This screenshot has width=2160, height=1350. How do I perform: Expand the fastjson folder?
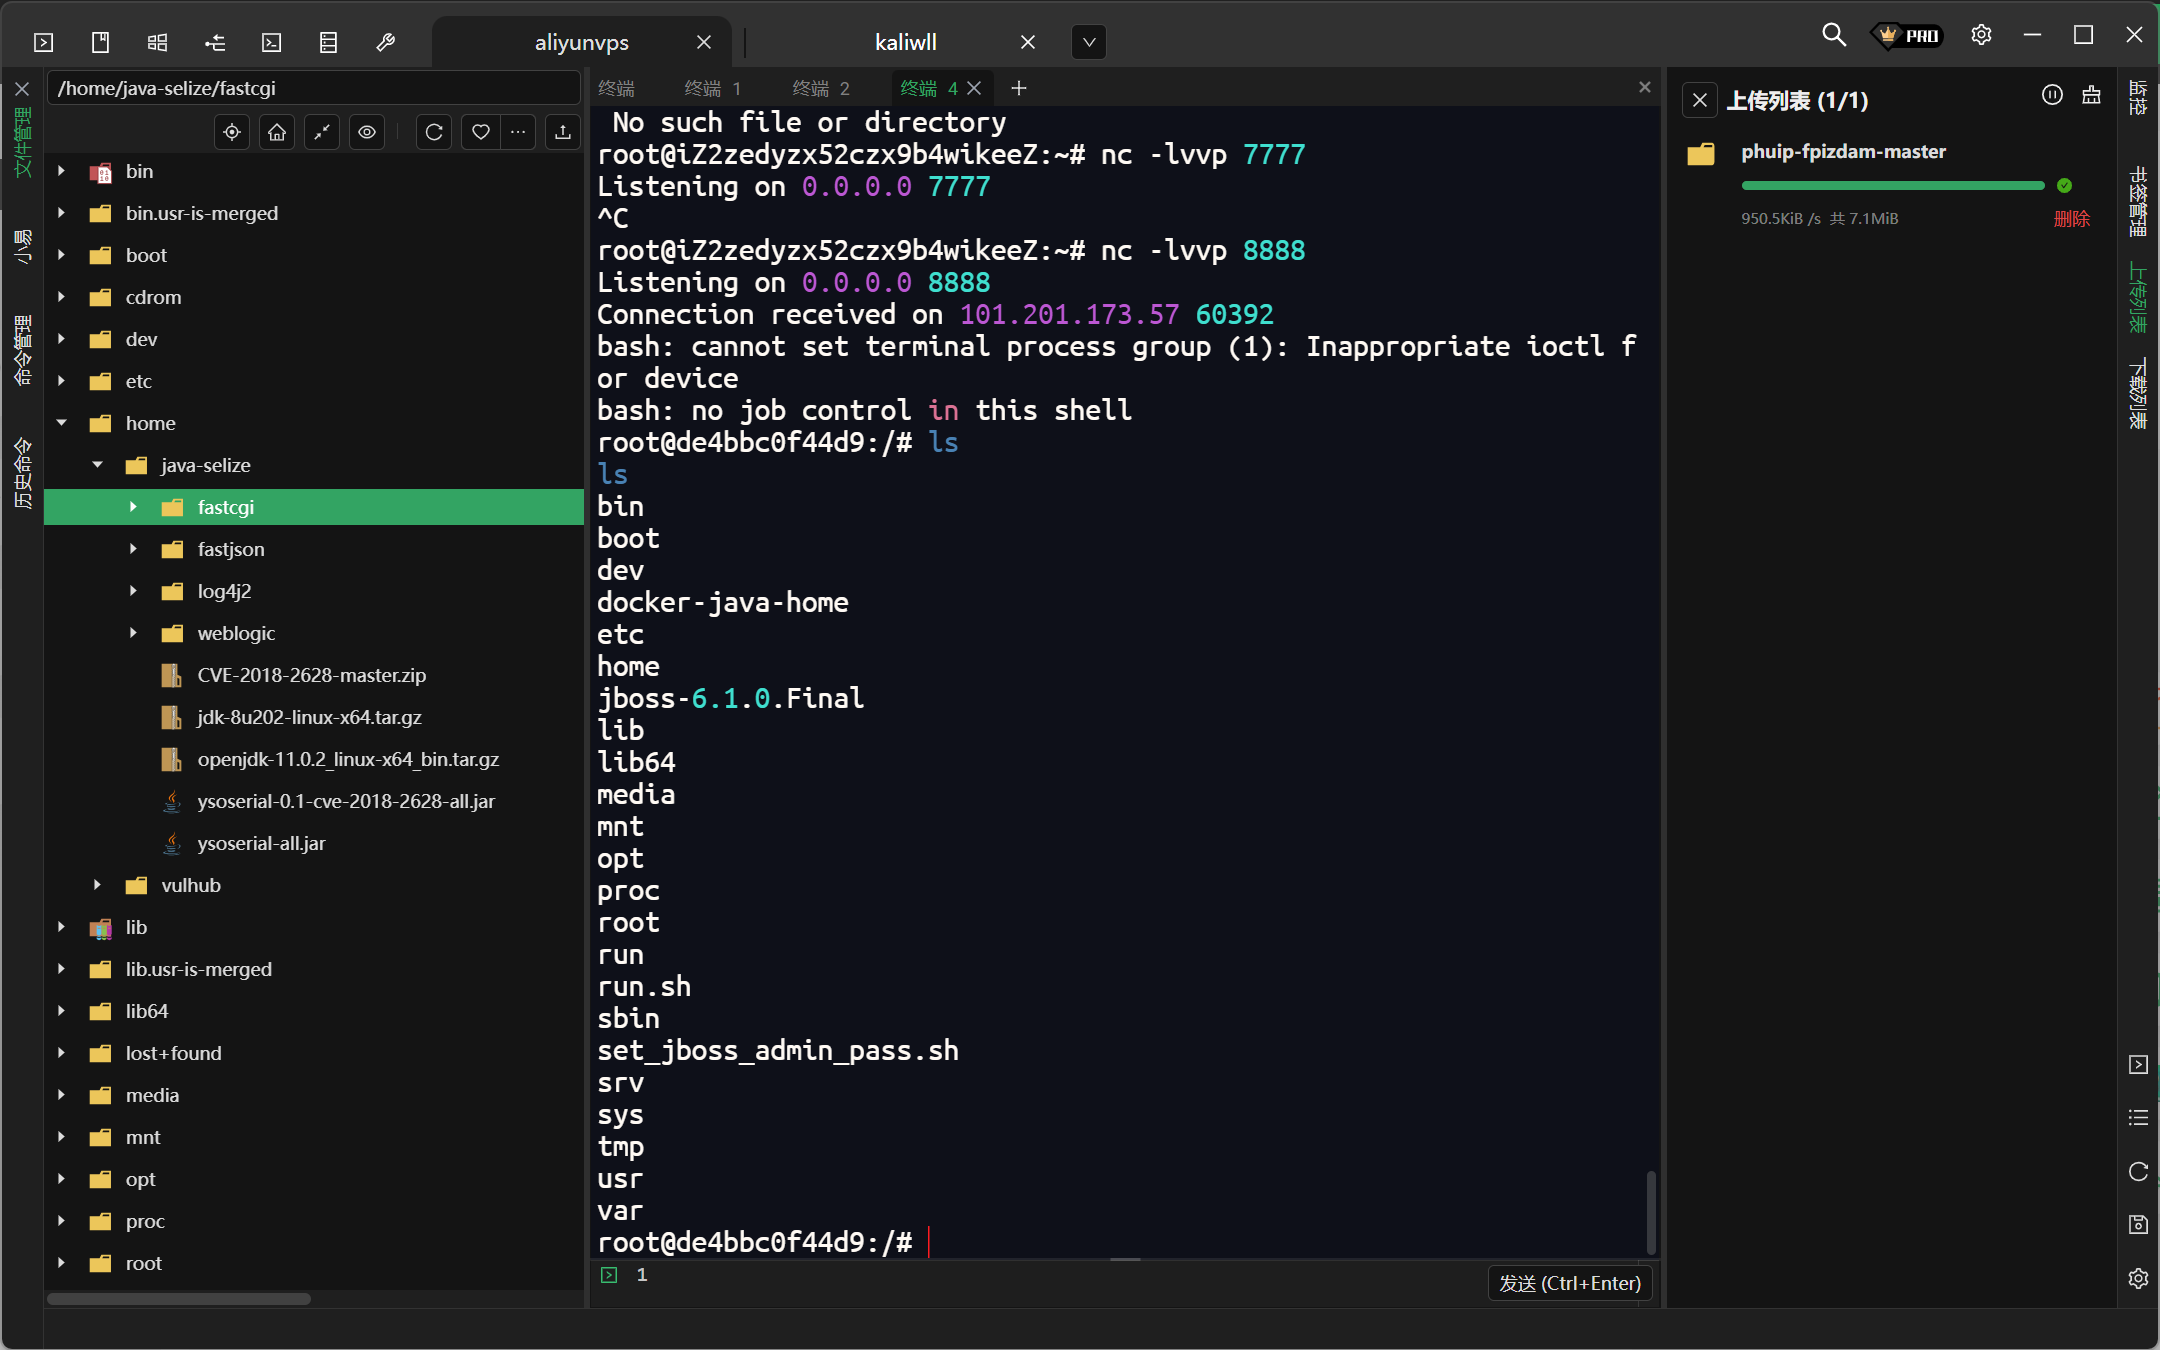(x=133, y=549)
